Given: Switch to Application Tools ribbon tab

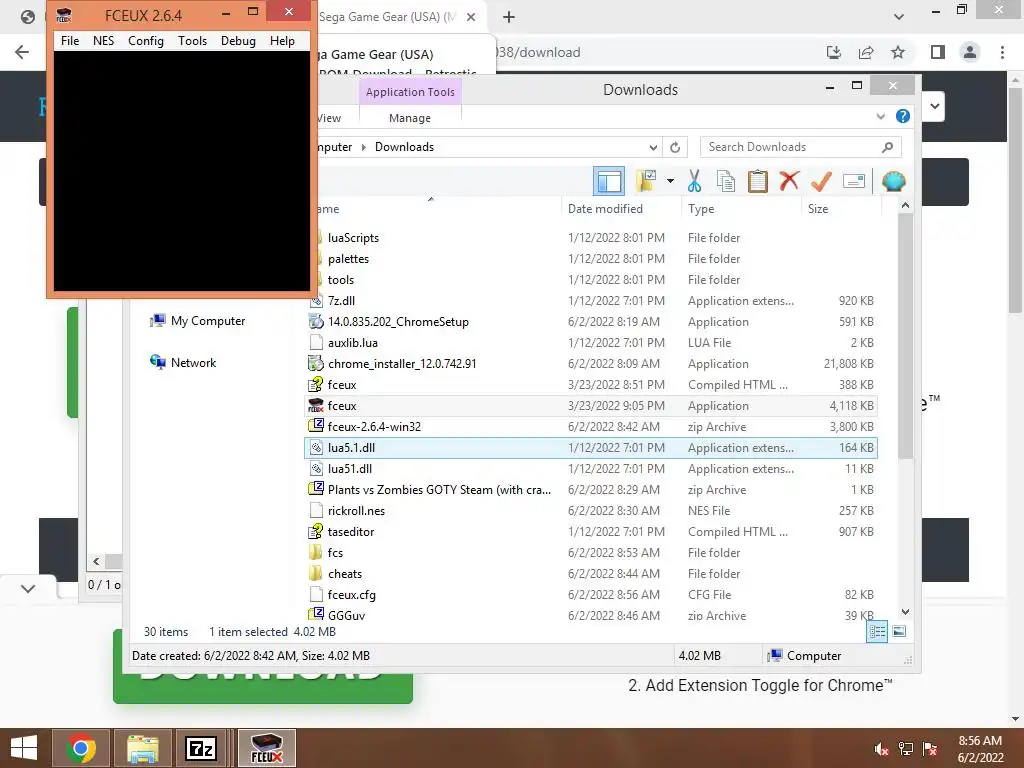Looking at the screenshot, I should coord(410,92).
